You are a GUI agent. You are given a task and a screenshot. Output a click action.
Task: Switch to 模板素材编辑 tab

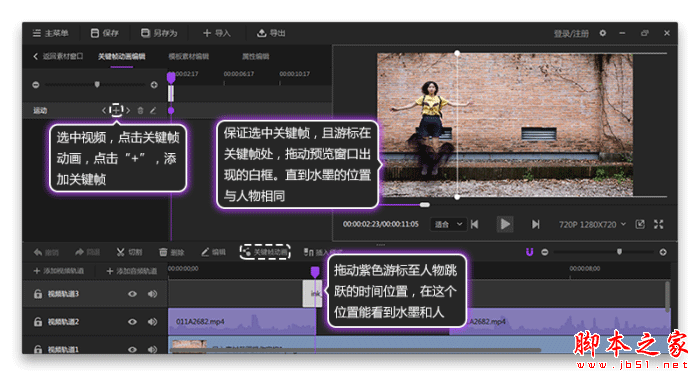tap(188, 57)
